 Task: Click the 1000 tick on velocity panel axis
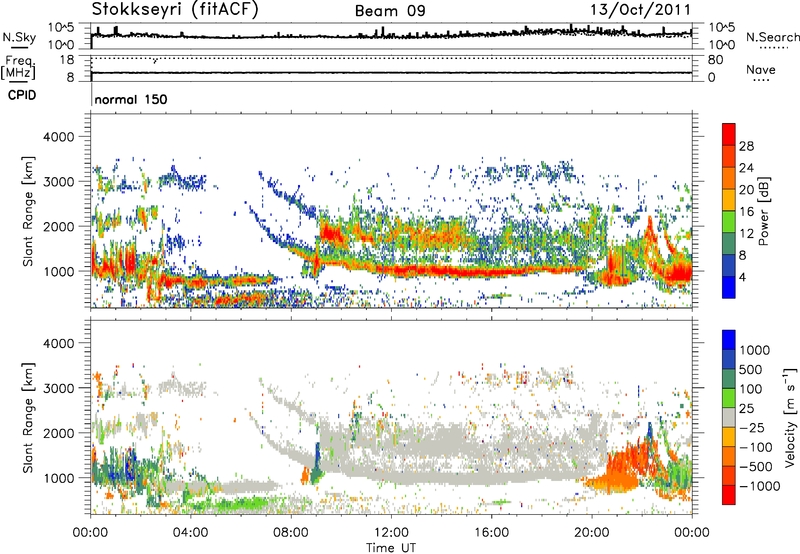[58, 478]
